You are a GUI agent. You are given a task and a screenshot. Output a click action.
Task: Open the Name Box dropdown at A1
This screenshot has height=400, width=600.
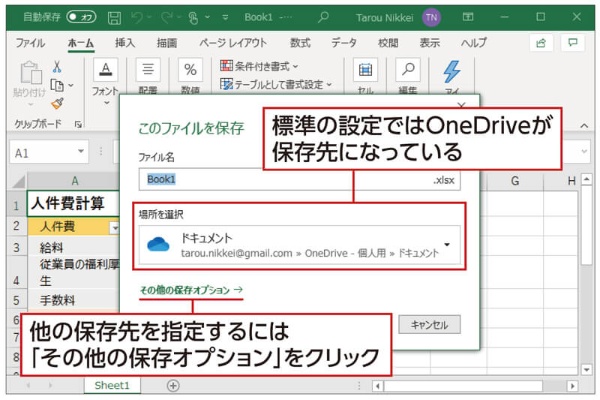click(x=81, y=152)
